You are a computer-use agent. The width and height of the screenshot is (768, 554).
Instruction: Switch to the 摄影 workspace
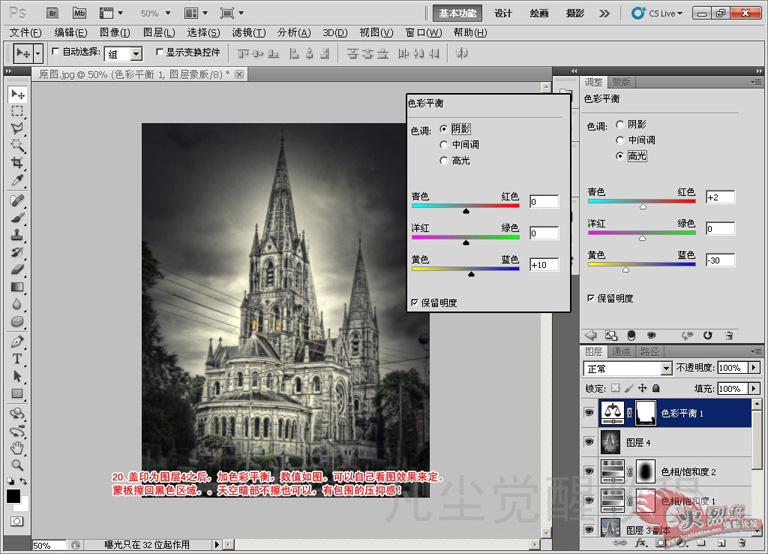point(575,13)
